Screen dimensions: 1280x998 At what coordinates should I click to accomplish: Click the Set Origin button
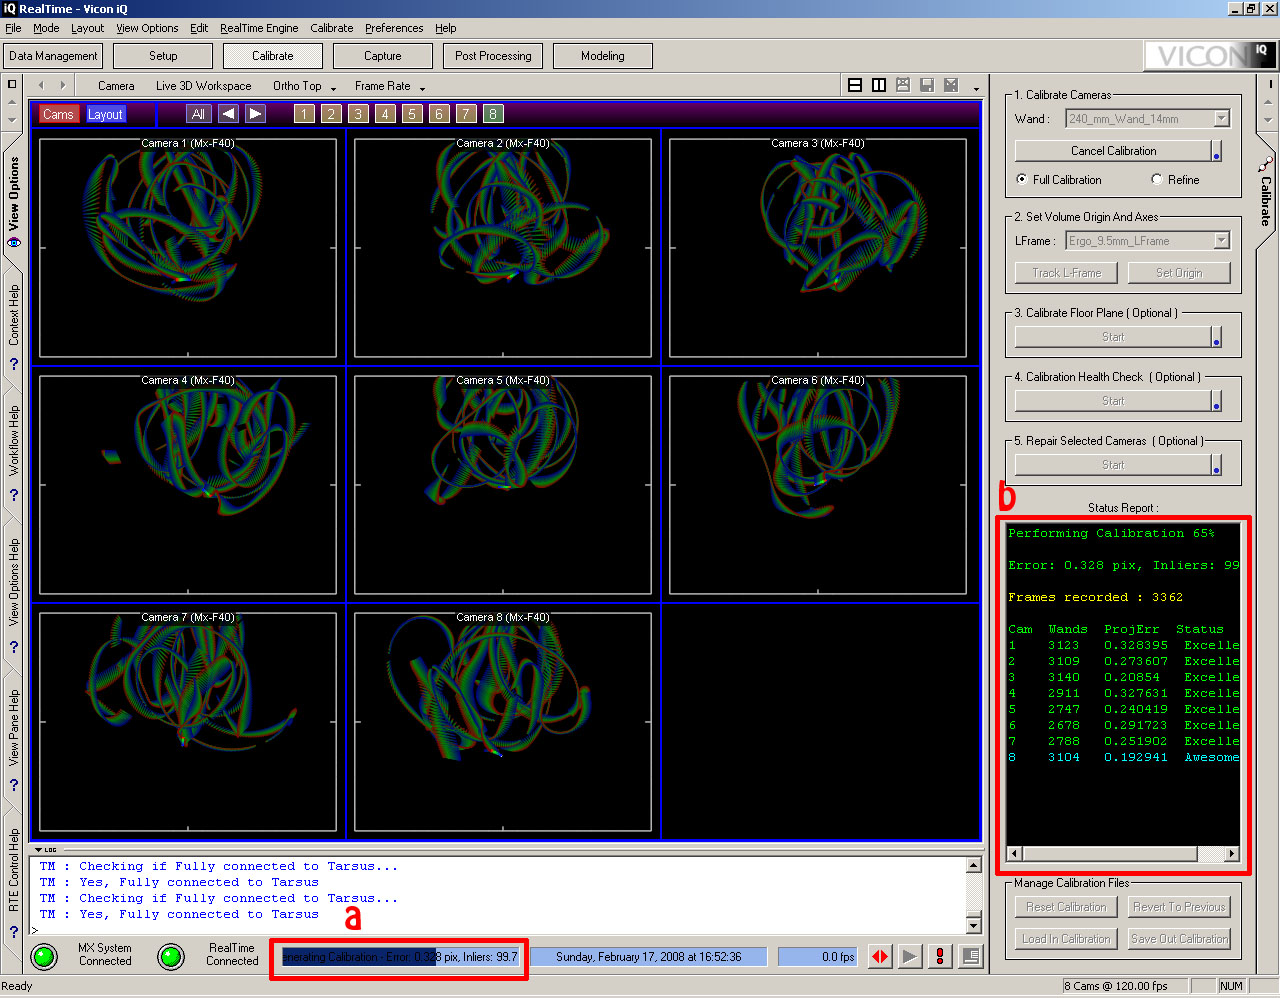point(1179,273)
